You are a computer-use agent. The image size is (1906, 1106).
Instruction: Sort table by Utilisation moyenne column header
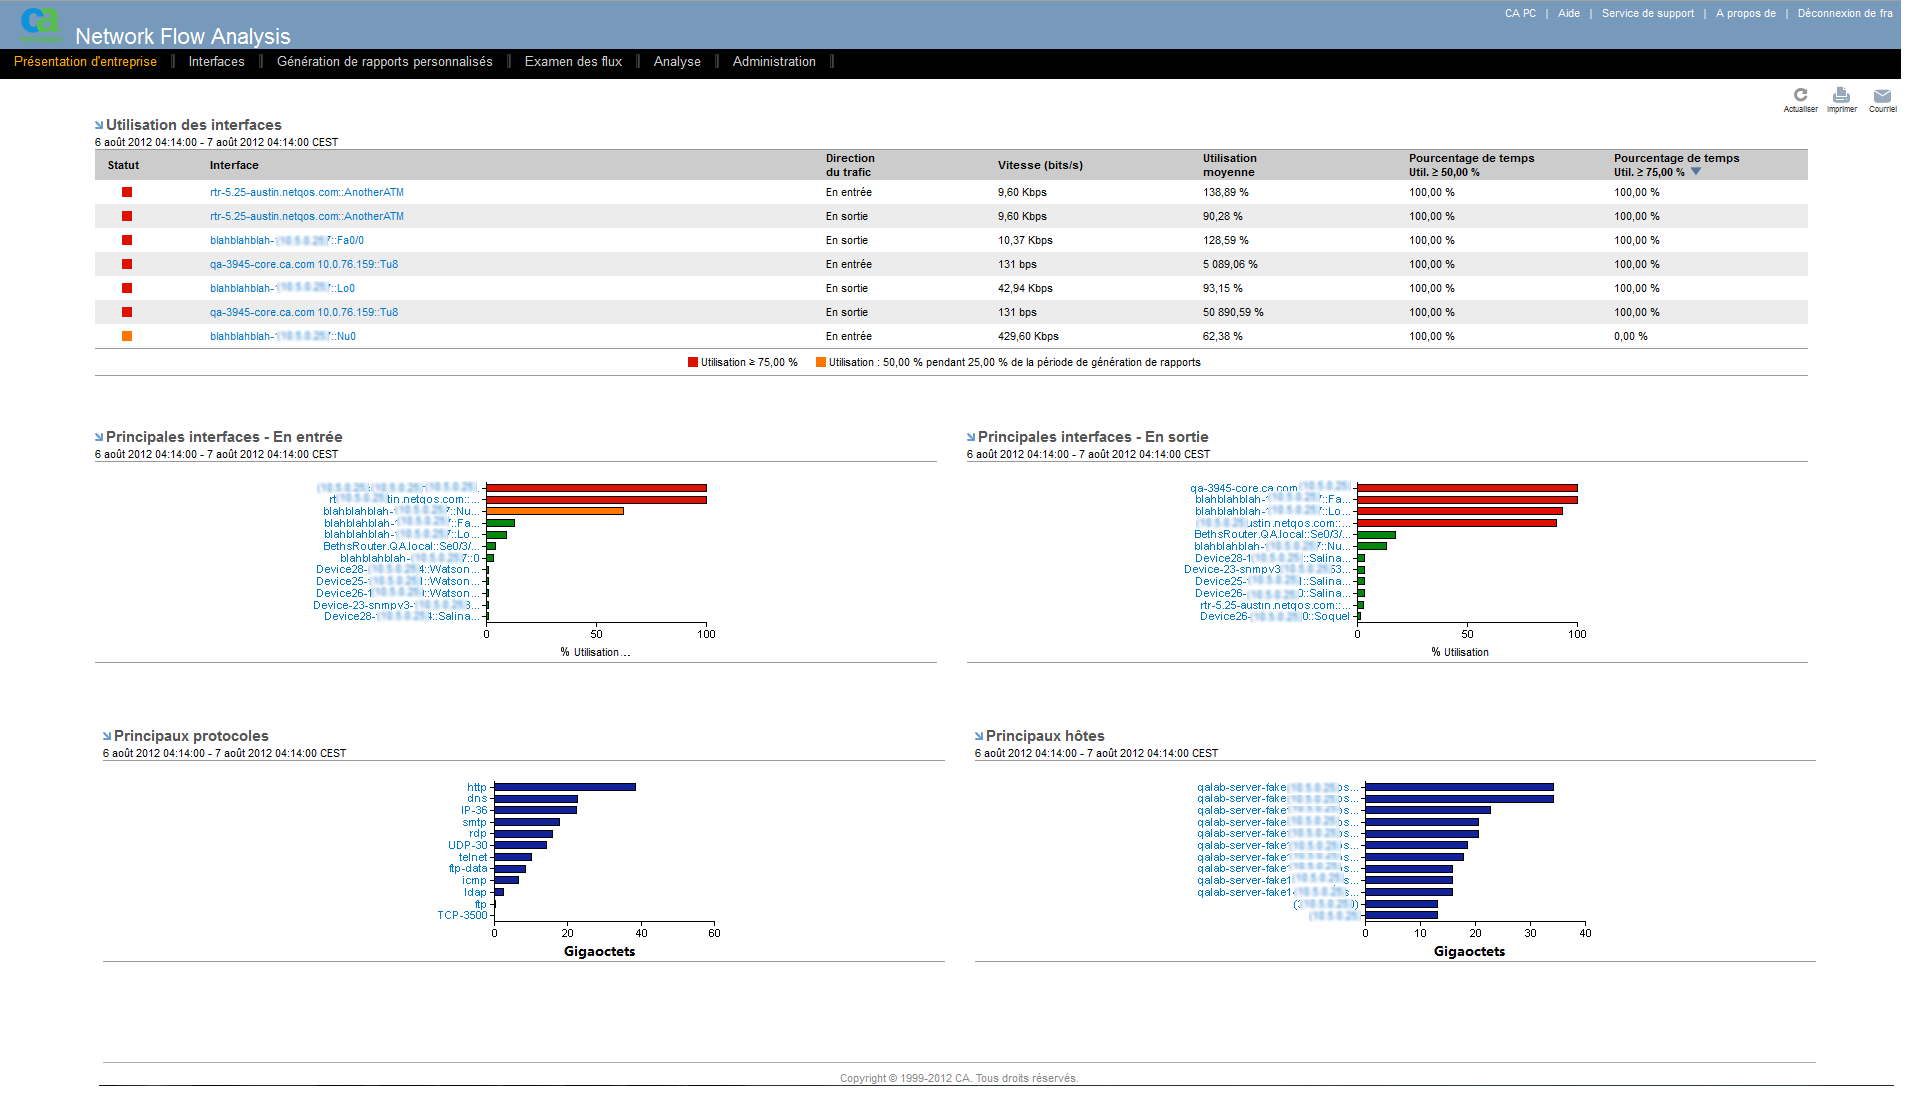pyautogui.click(x=1229, y=165)
